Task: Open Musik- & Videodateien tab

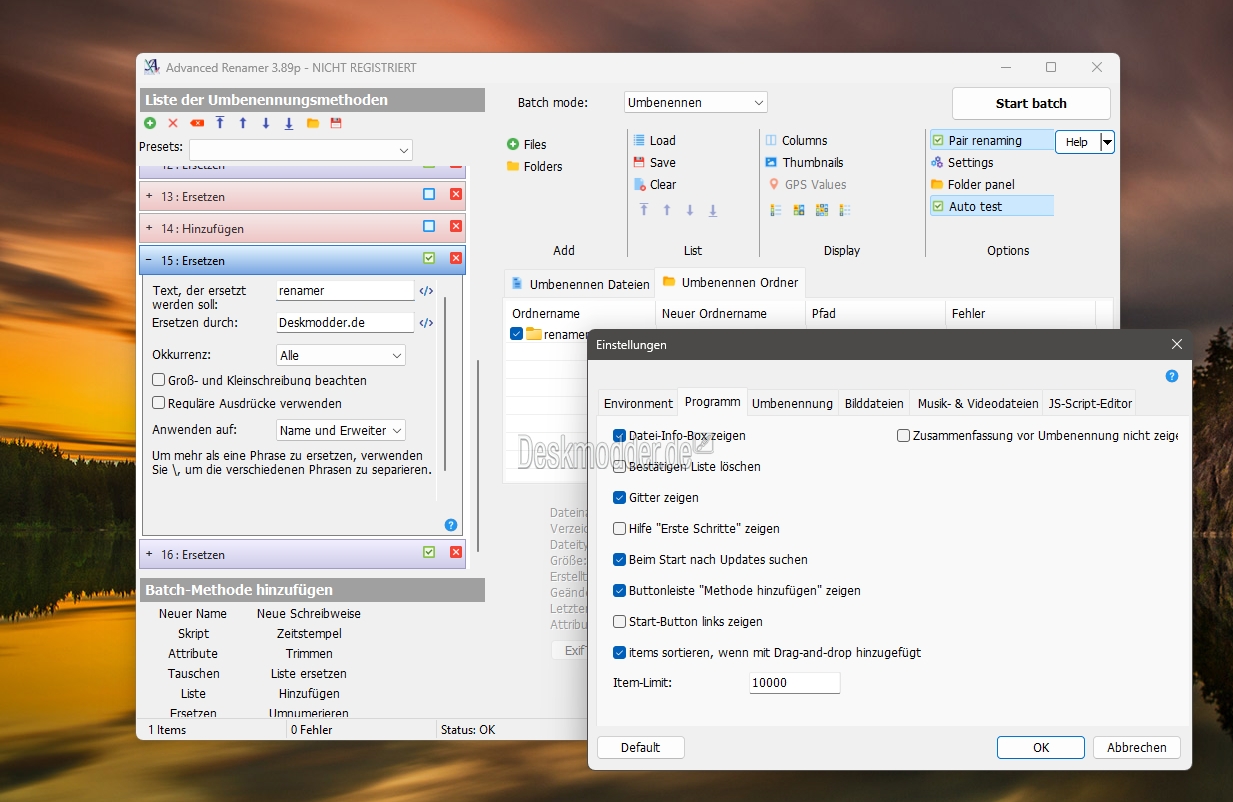Action: pyautogui.click(x=978, y=403)
